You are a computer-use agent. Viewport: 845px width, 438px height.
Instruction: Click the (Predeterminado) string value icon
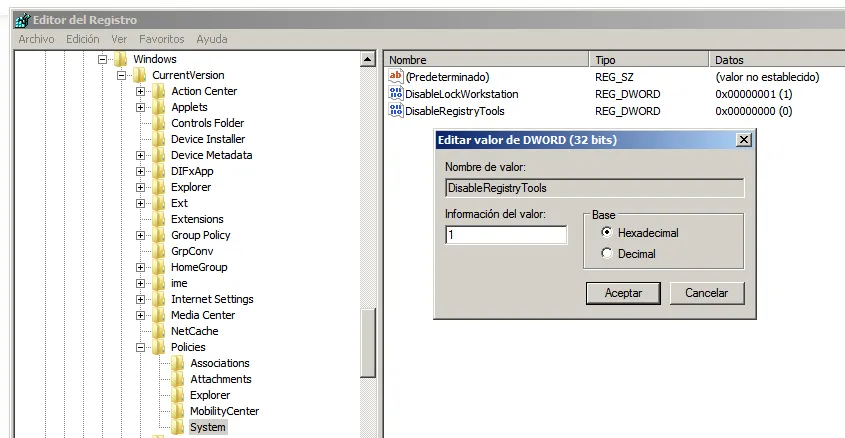click(396, 77)
